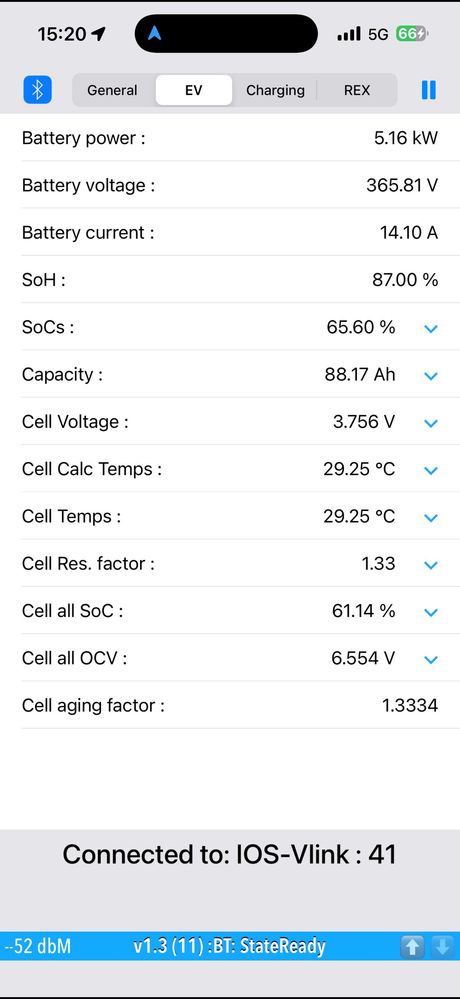Open the REX tab

[x=357, y=90]
